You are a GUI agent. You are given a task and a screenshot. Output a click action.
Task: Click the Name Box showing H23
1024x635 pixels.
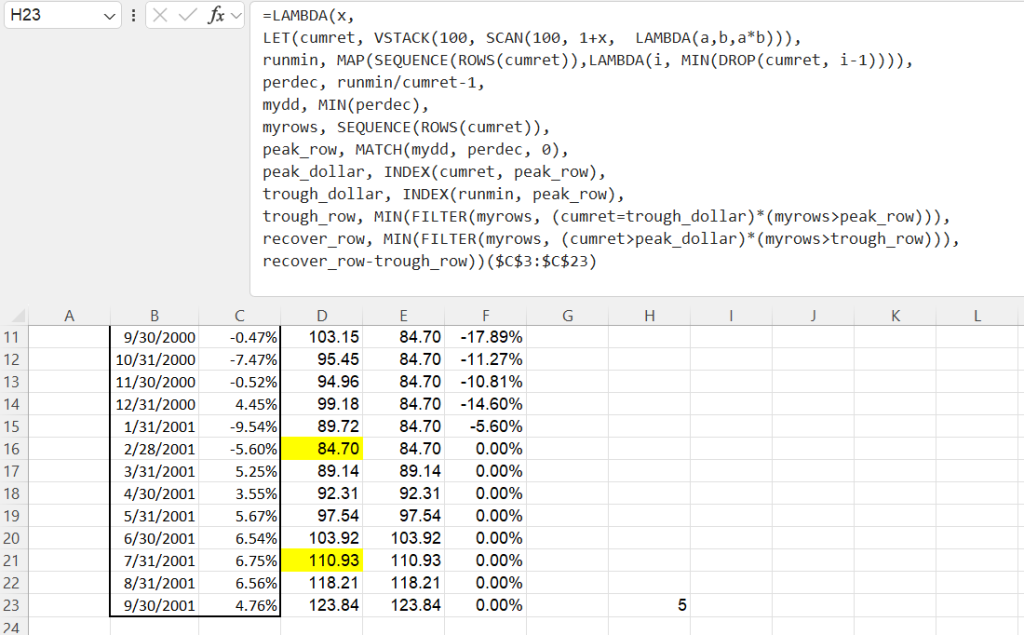point(50,17)
